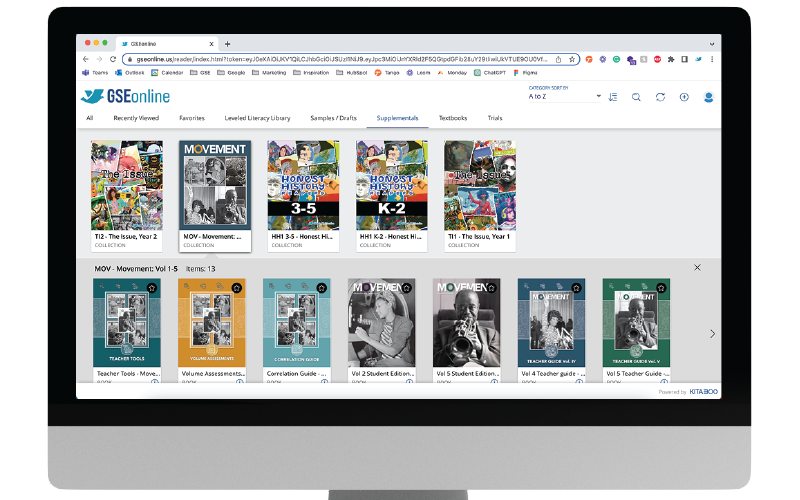Open the GSE bookmark folder
Screen dimensions: 800x500
[x=200, y=73]
